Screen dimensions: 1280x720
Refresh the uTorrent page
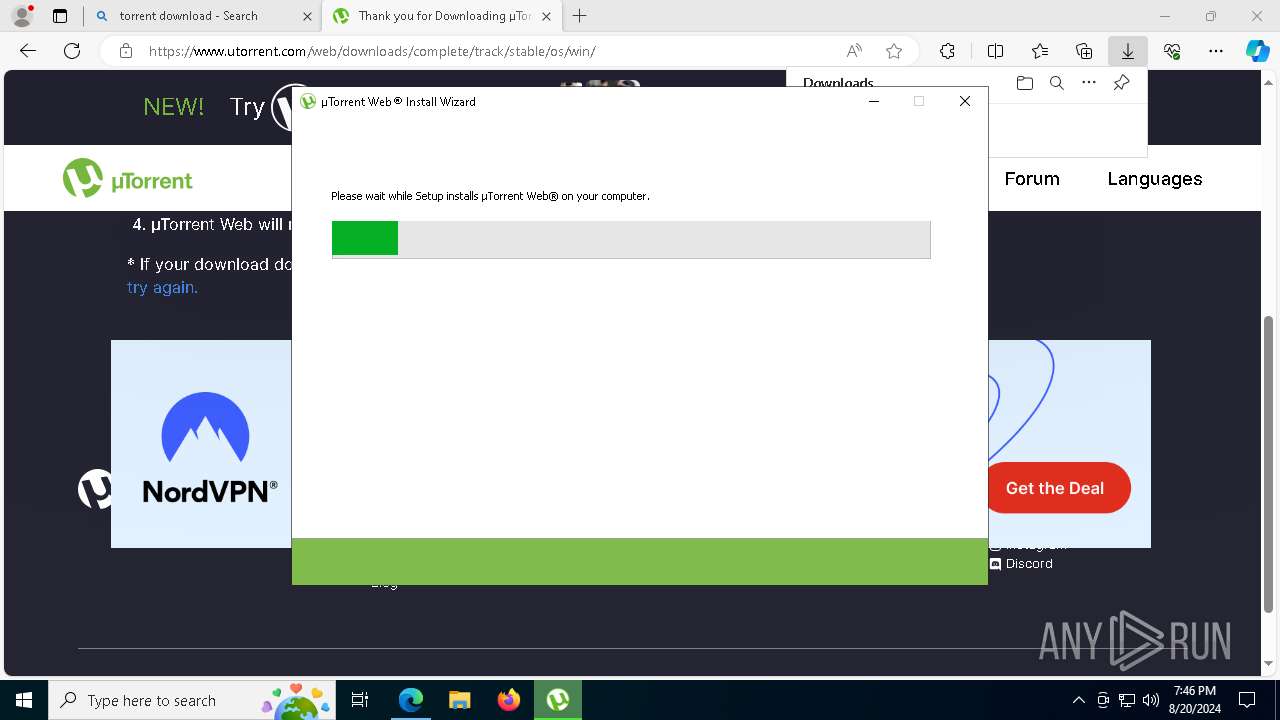click(72, 51)
